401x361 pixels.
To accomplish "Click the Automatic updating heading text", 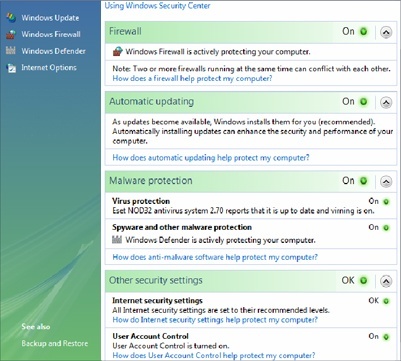I will pyautogui.click(x=151, y=101).
